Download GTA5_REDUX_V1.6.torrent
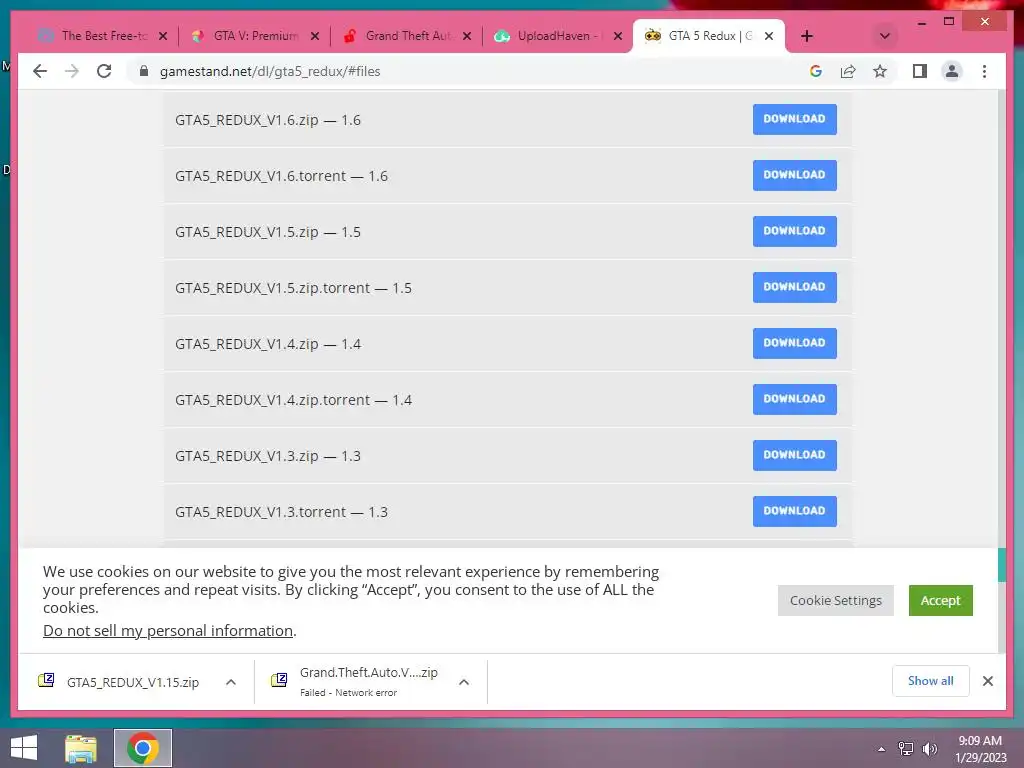 click(x=794, y=175)
